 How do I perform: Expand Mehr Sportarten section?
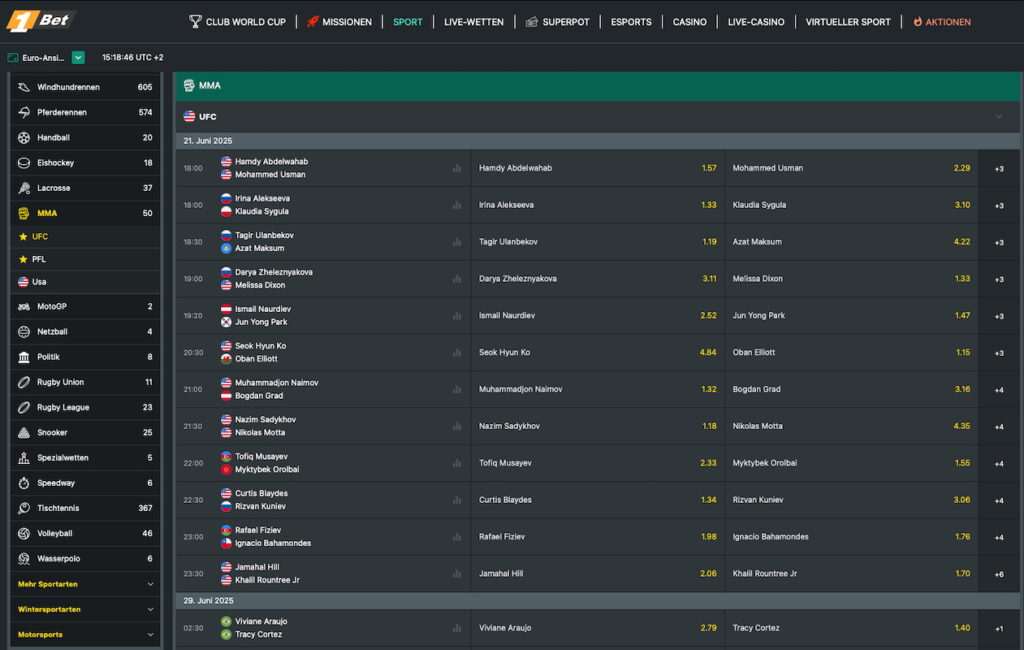tap(85, 584)
